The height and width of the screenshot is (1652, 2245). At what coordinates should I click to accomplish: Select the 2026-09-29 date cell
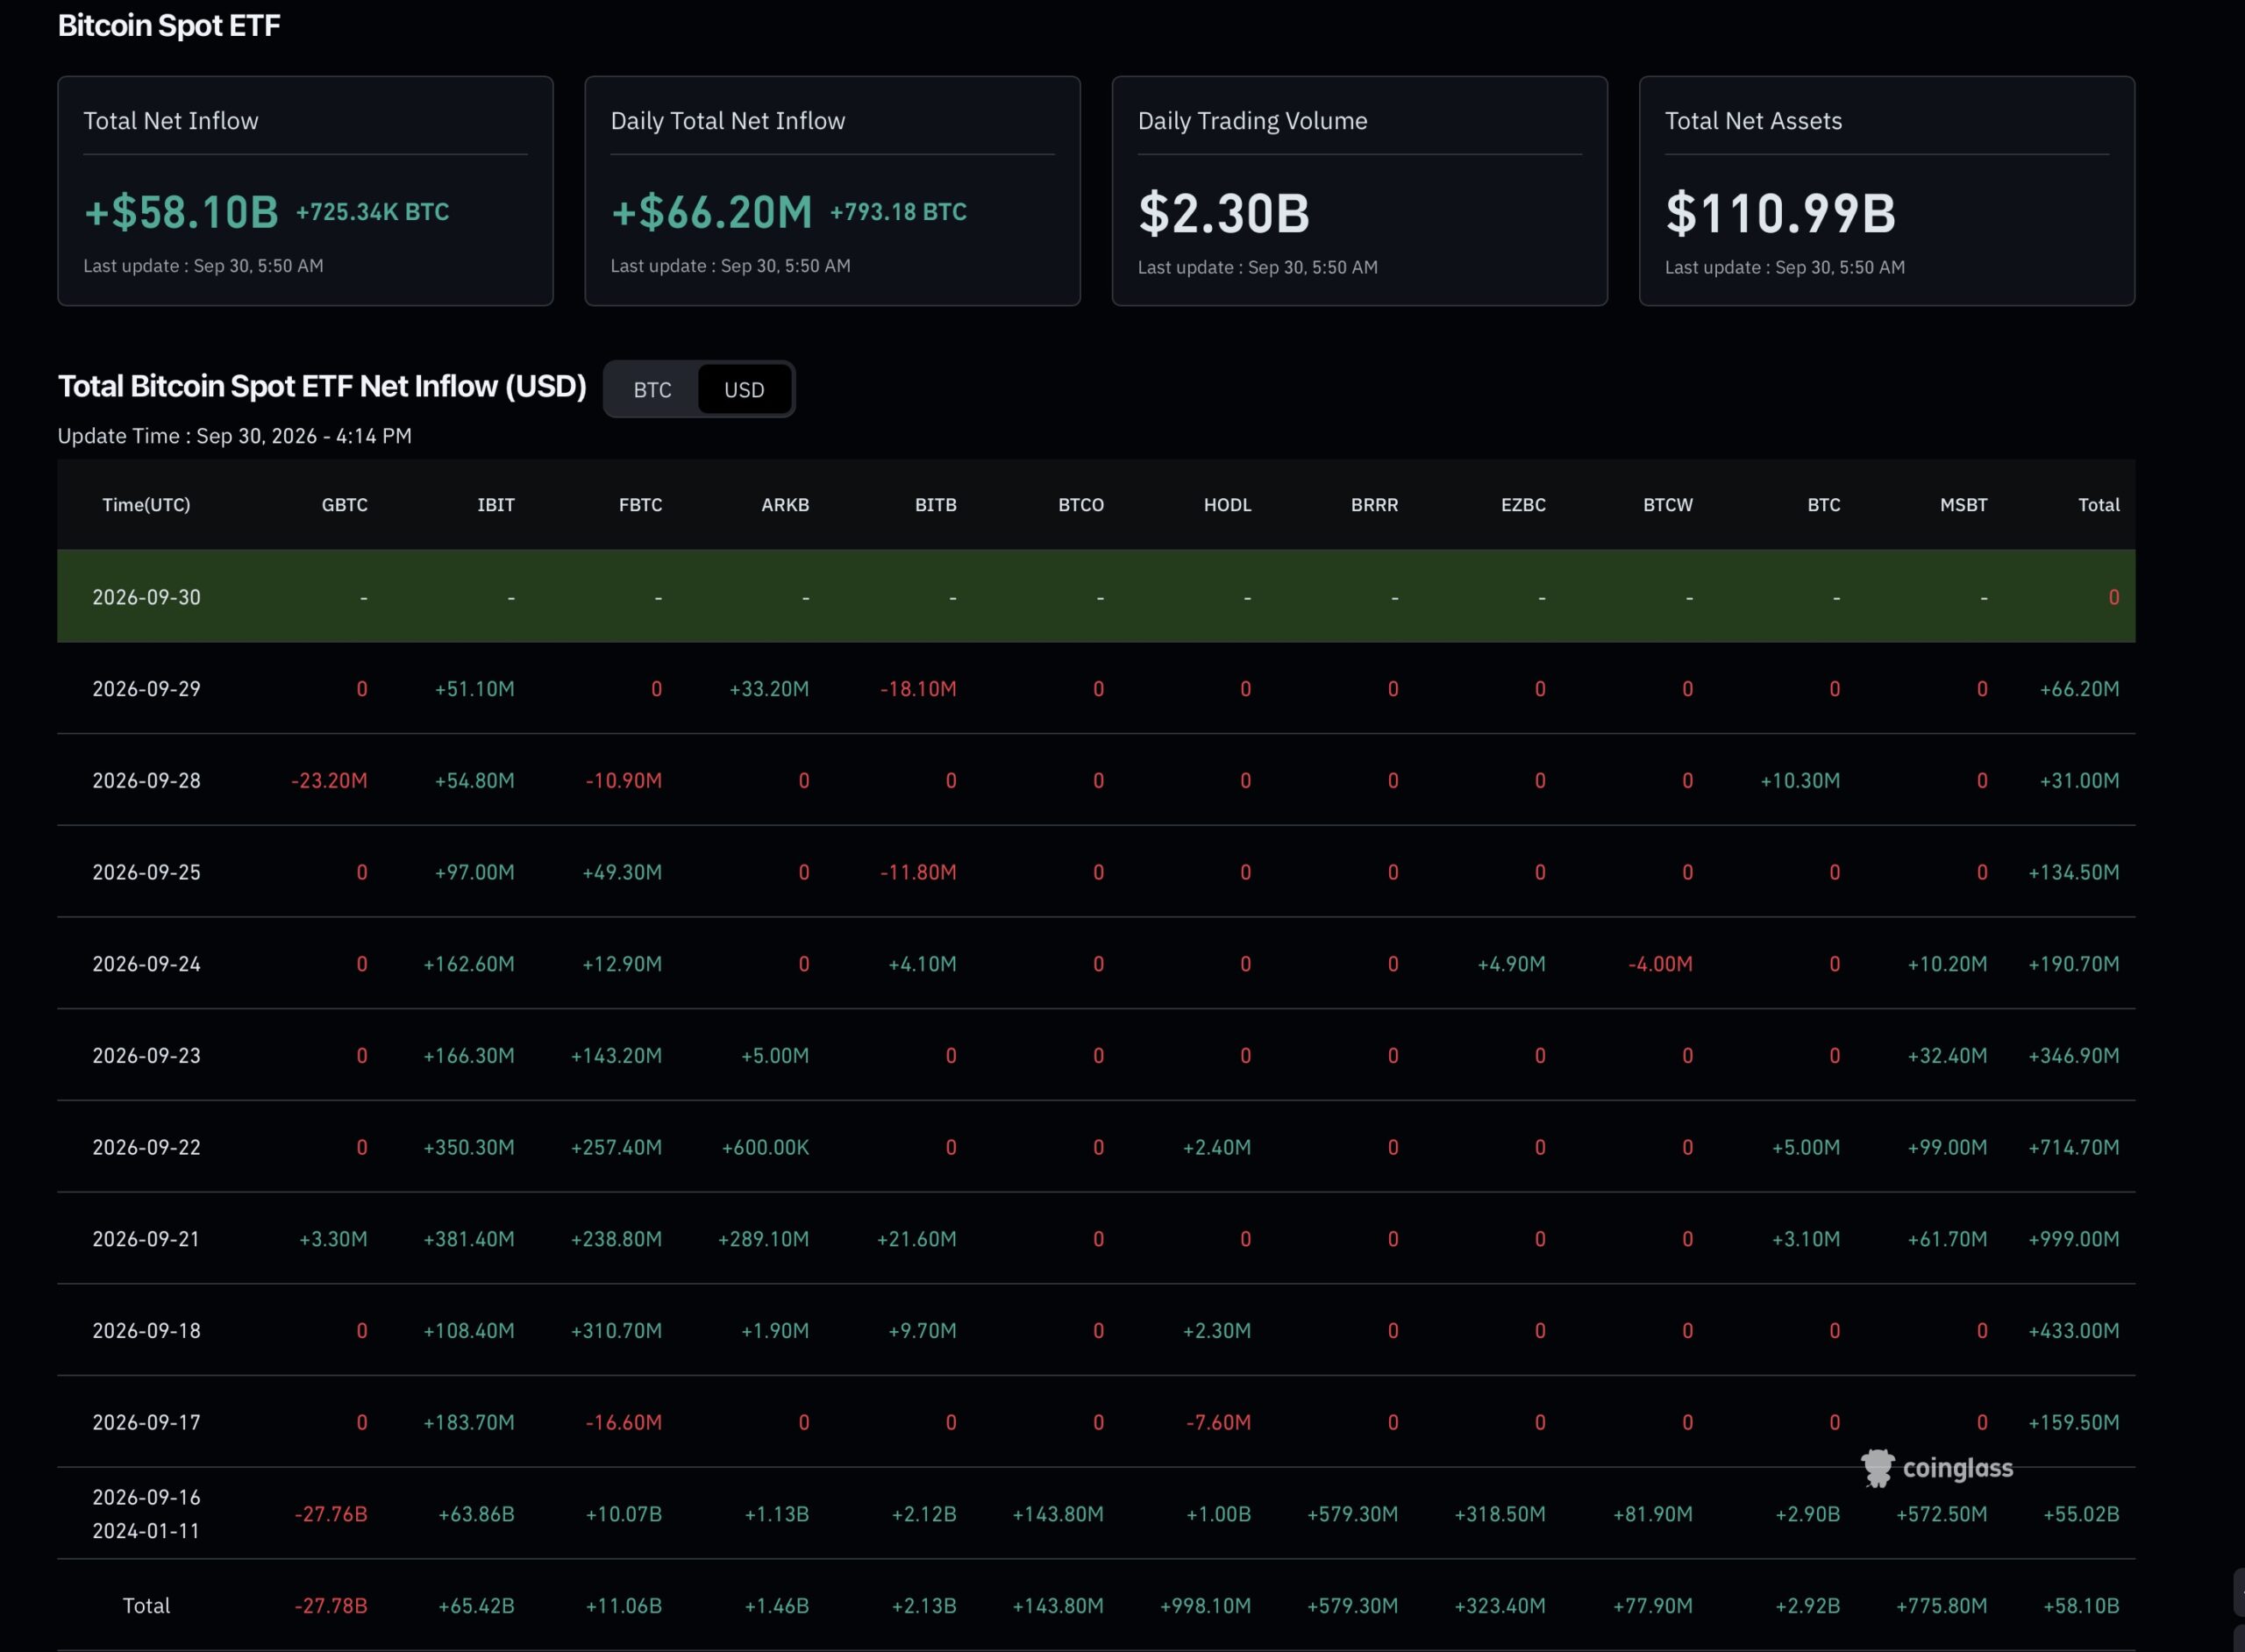[146, 689]
